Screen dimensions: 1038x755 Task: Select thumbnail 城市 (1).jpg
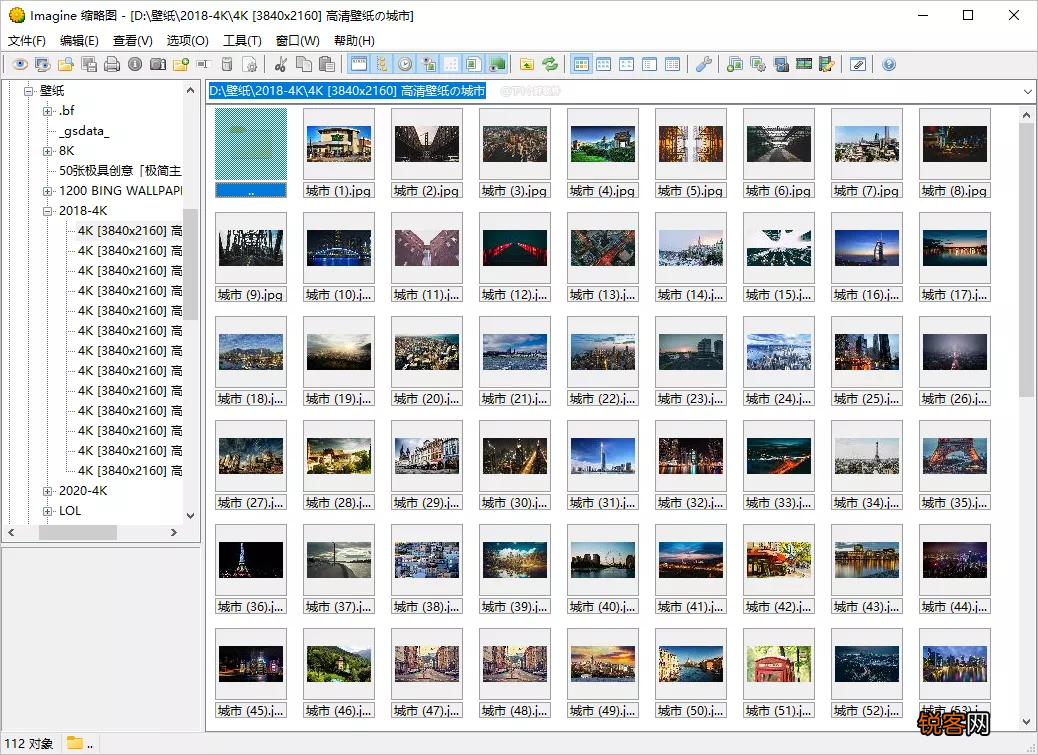coord(339,153)
